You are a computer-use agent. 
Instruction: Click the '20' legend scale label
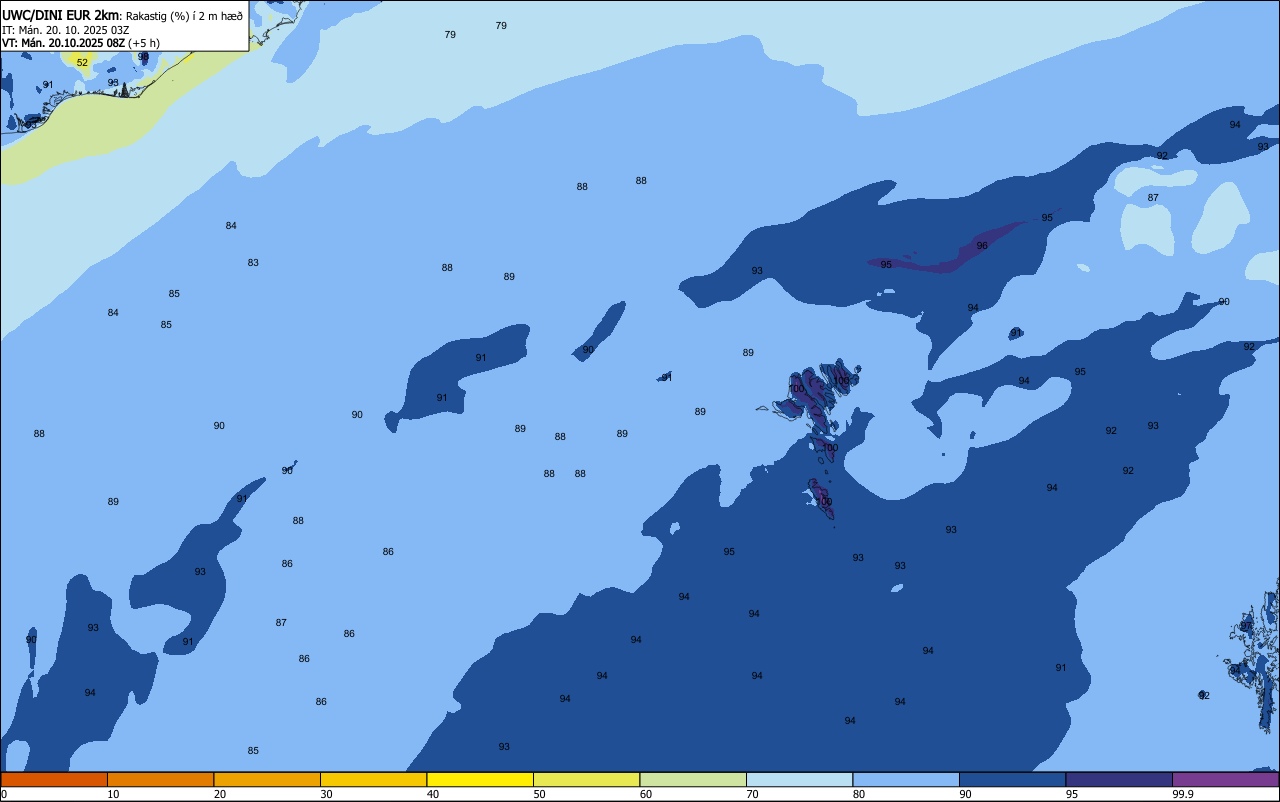pos(220,794)
